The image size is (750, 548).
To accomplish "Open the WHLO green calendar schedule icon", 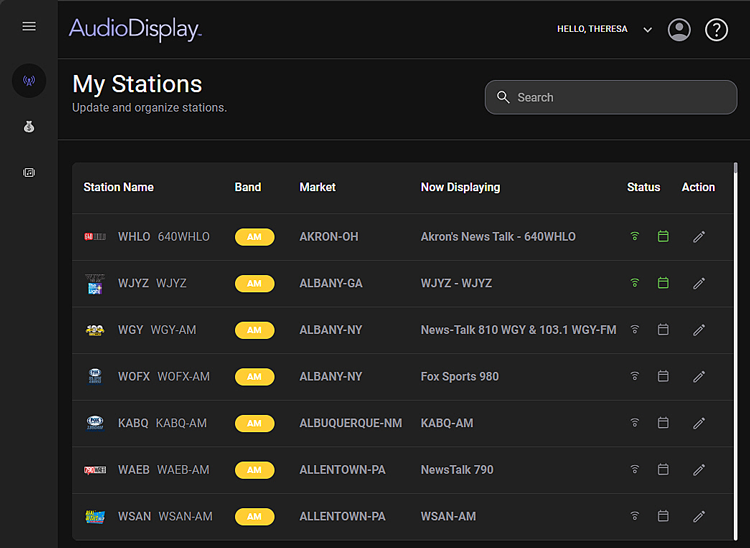I will pyautogui.click(x=663, y=236).
